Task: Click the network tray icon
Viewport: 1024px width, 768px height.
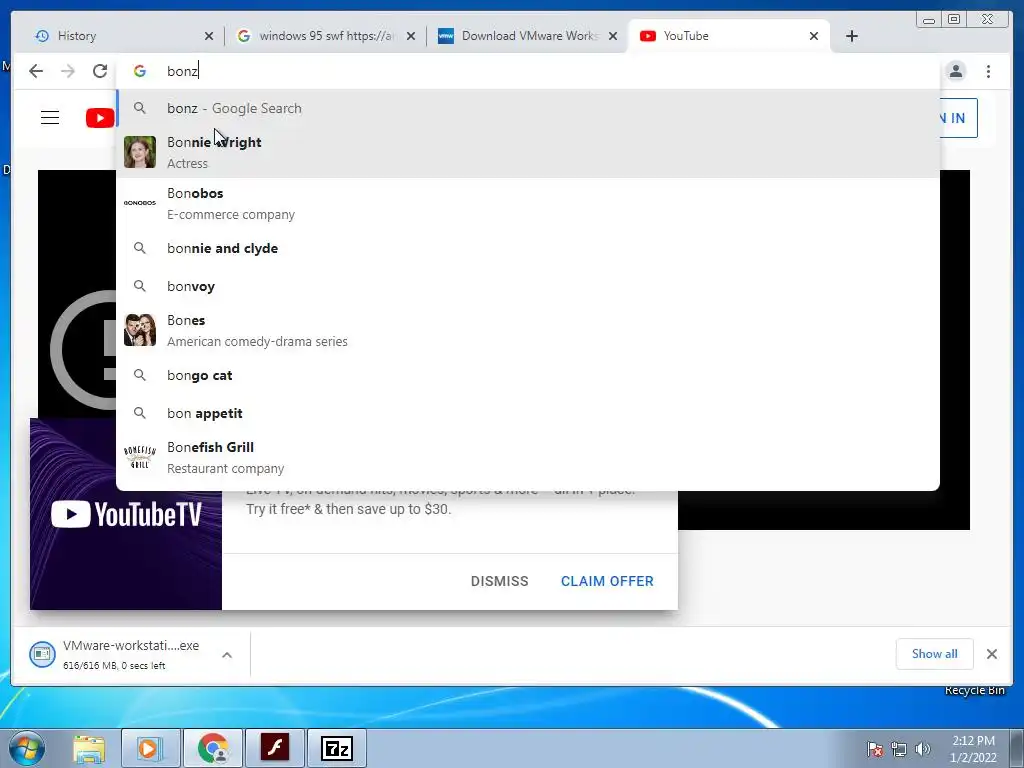Action: [899, 749]
